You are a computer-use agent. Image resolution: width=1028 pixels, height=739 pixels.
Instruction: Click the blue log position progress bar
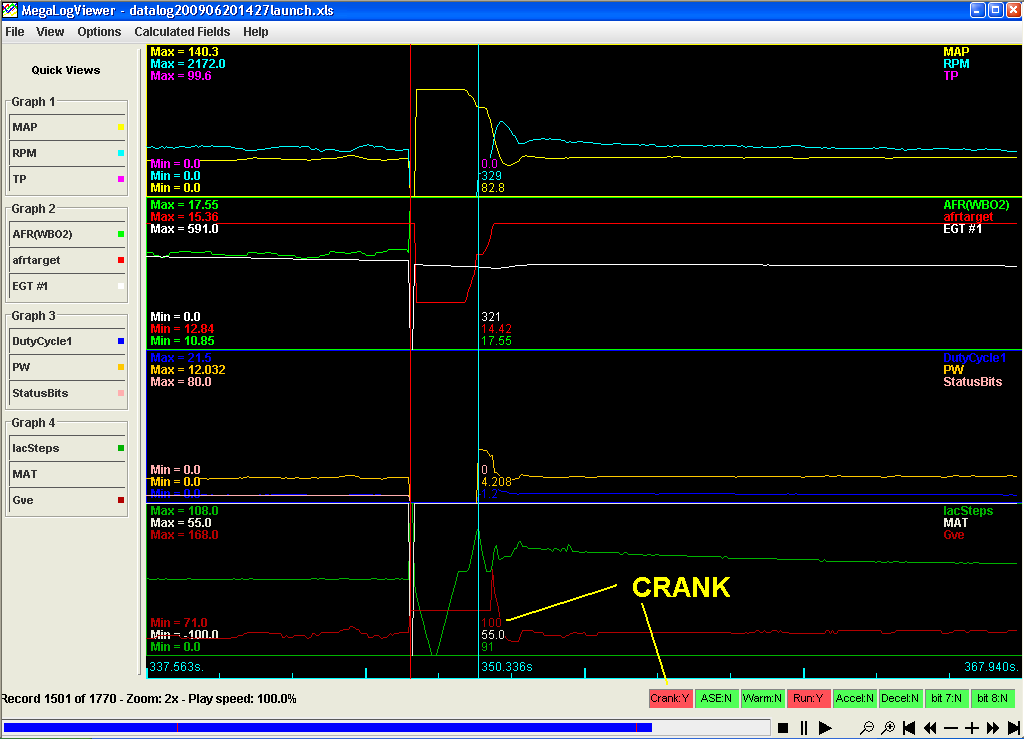(387, 727)
